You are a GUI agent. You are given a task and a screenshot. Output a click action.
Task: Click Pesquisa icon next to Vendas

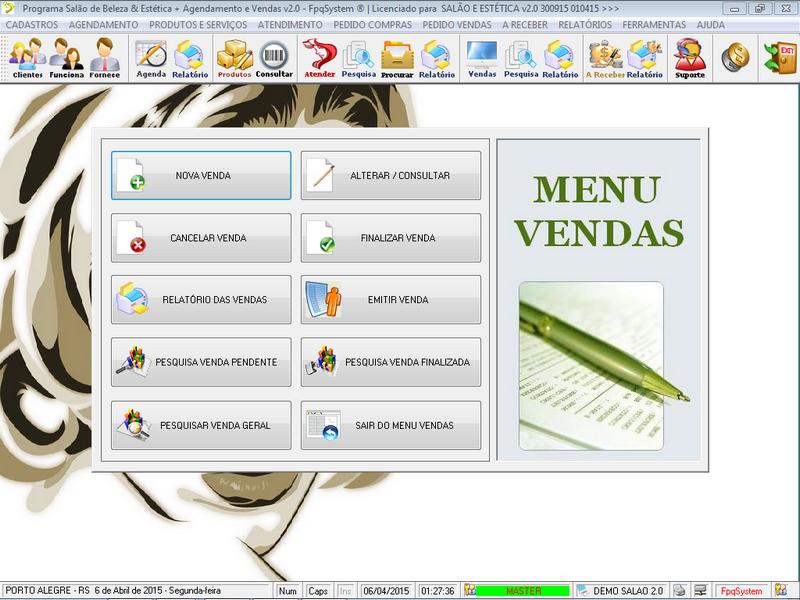(x=521, y=58)
